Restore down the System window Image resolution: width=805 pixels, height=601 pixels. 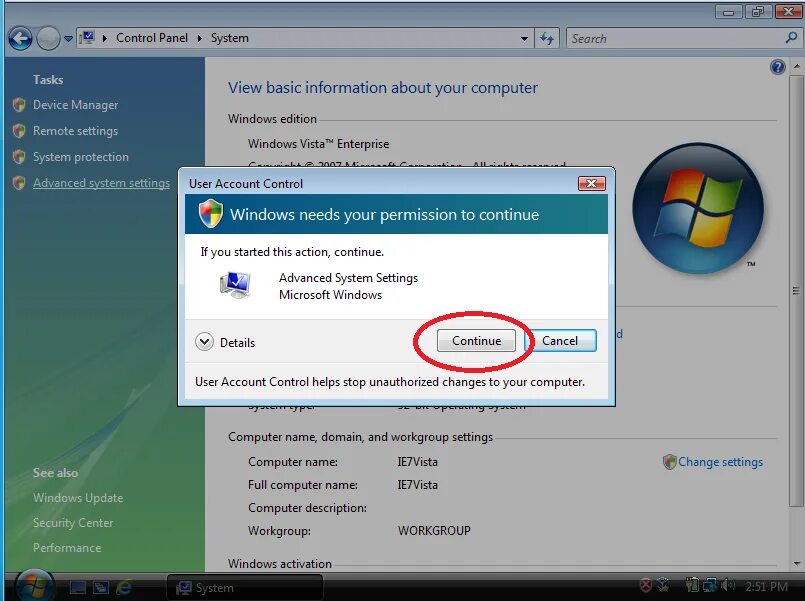click(x=758, y=12)
